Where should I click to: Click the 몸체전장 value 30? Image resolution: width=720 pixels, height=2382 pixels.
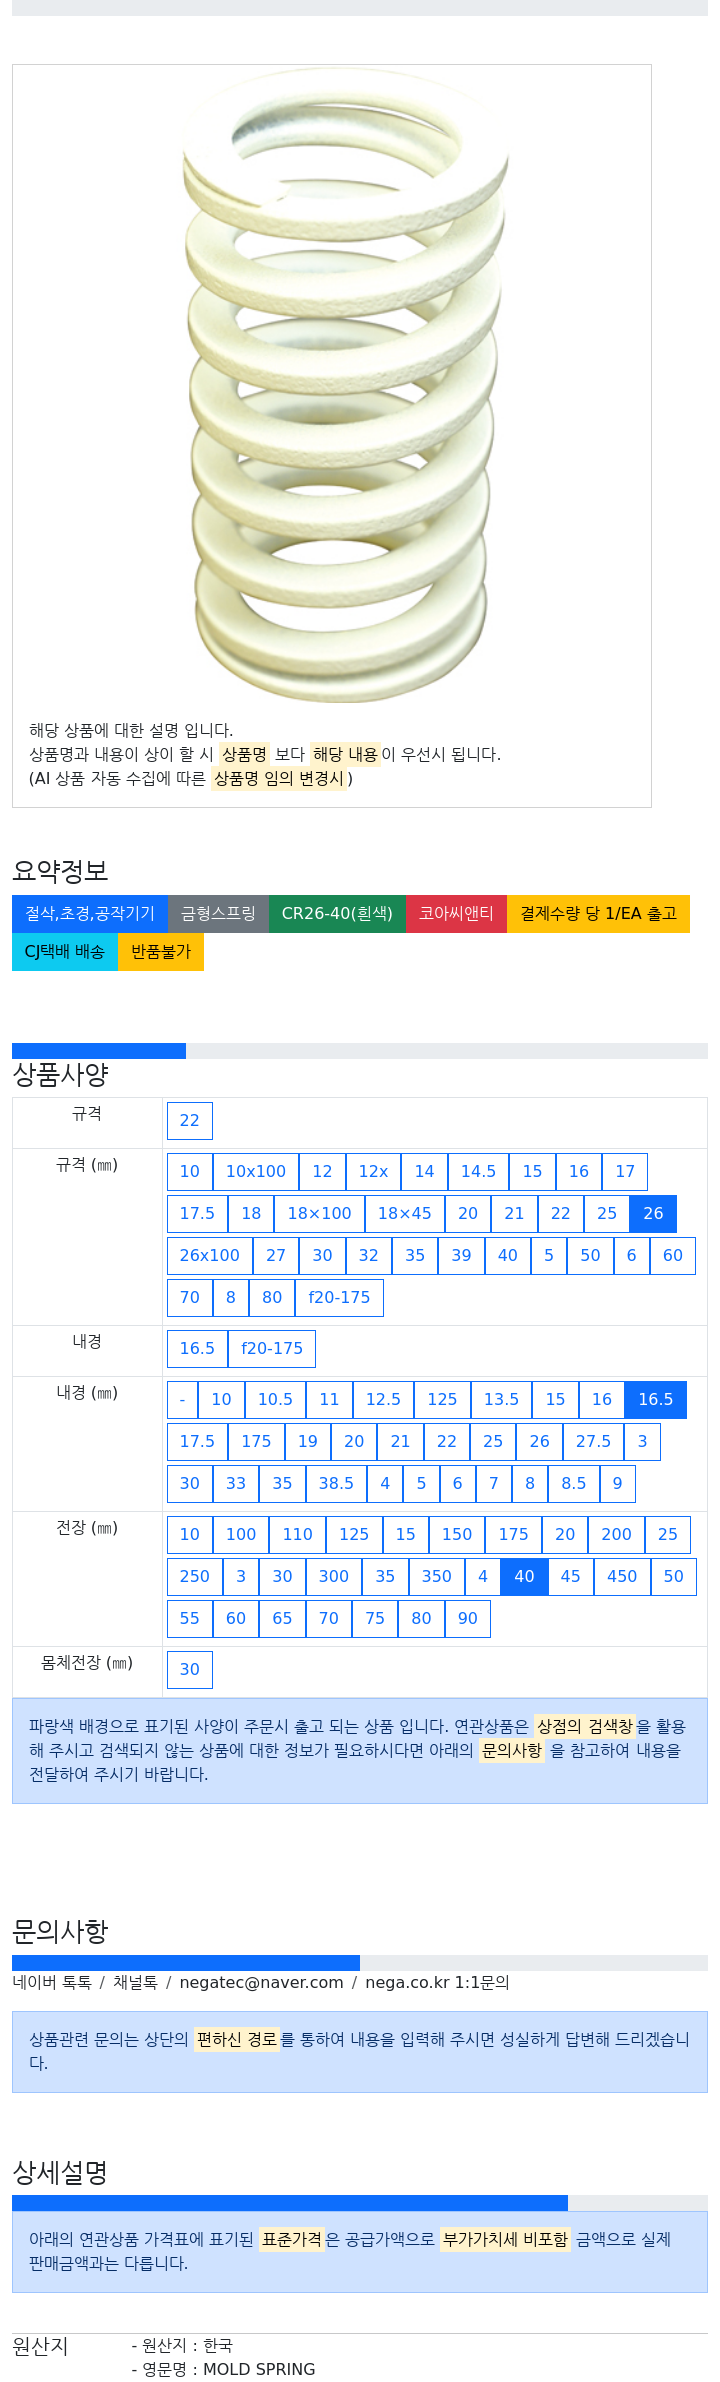(x=190, y=1670)
